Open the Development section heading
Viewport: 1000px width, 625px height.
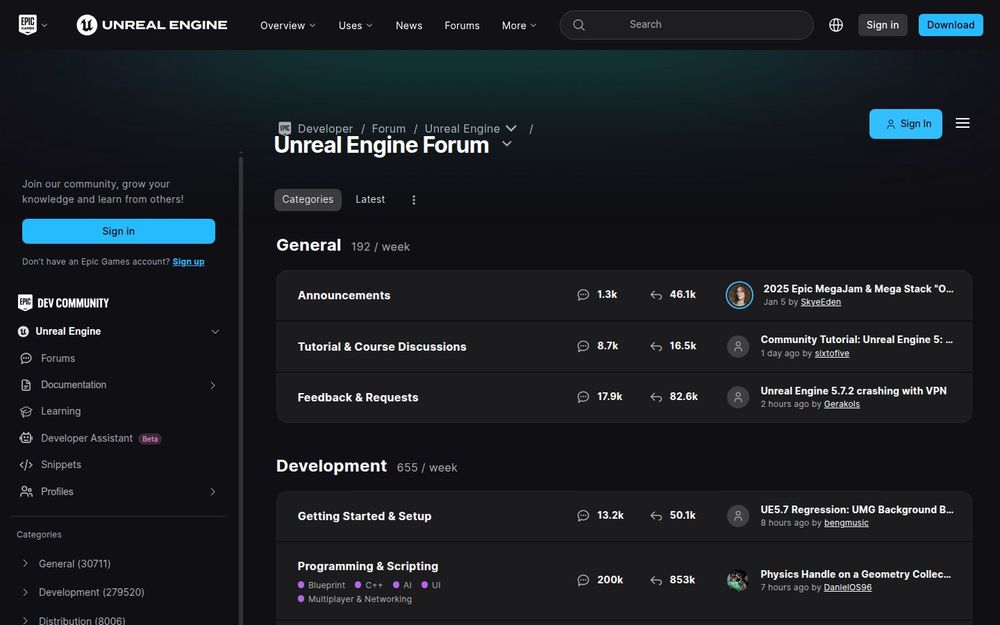pos(332,466)
